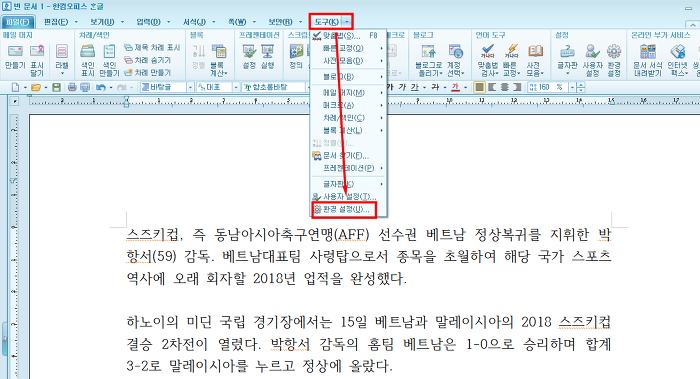This screenshot has width=700, height=379.
Task: Click 차례 만들기 in ribbon
Action: 147,72
